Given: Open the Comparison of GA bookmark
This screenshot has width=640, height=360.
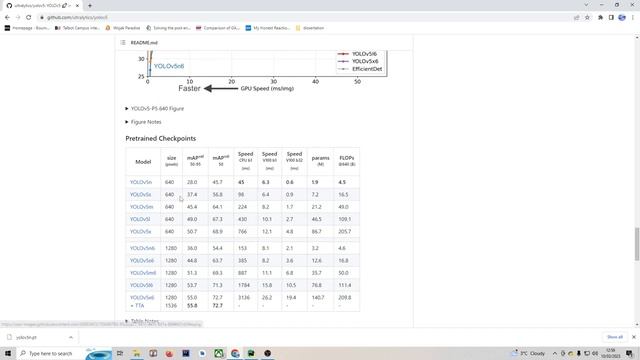Looking at the screenshot, I should (x=218, y=28).
